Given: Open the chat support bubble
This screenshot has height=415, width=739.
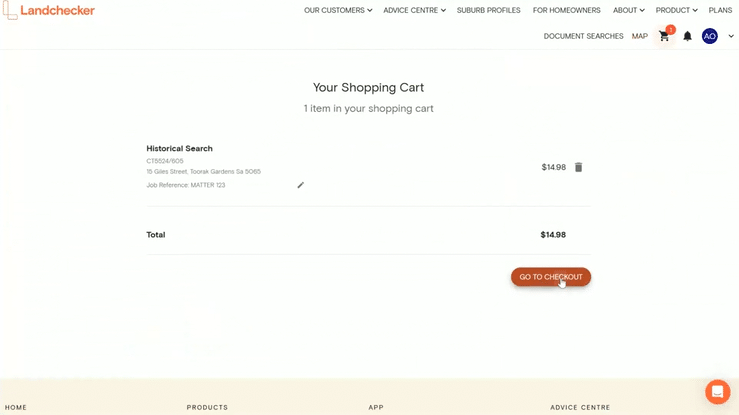Looking at the screenshot, I should point(718,391).
